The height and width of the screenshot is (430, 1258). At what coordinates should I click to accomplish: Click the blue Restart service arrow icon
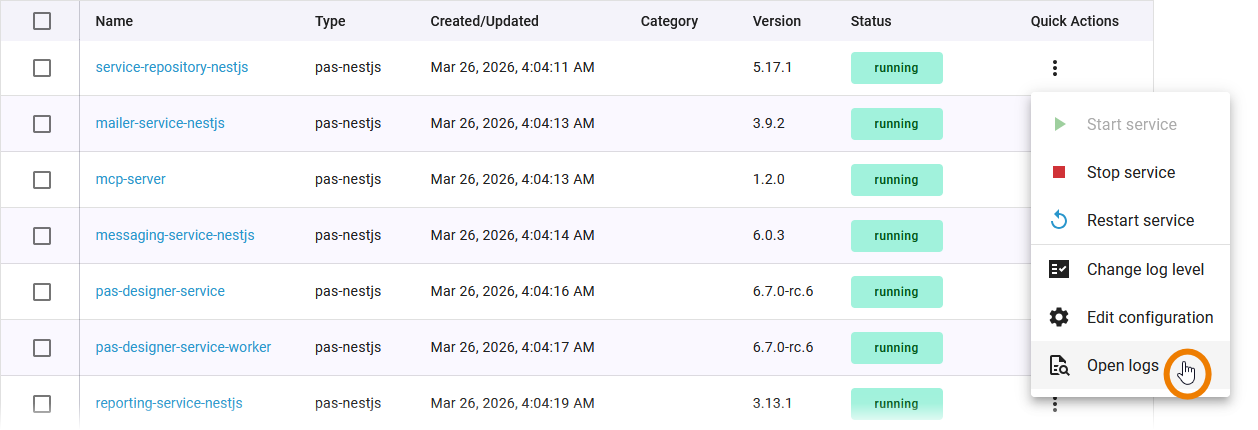click(x=1059, y=221)
